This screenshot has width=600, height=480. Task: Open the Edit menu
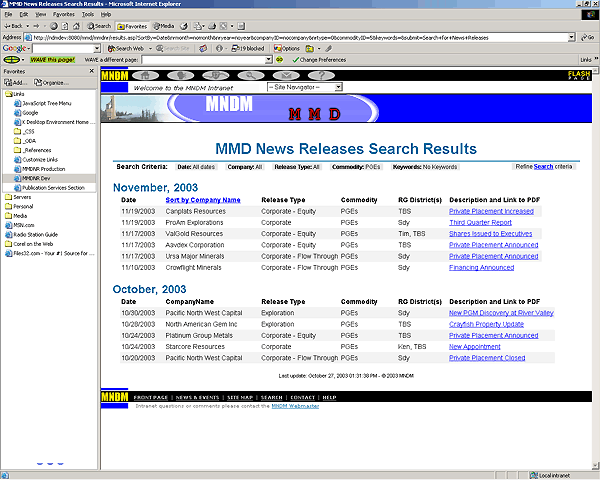click(x=24, y=15)
